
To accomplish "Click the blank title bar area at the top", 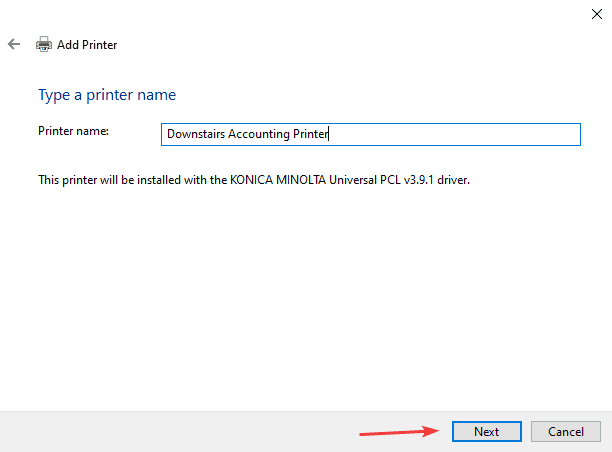I will pyautogui.click(x=300, y=14).
